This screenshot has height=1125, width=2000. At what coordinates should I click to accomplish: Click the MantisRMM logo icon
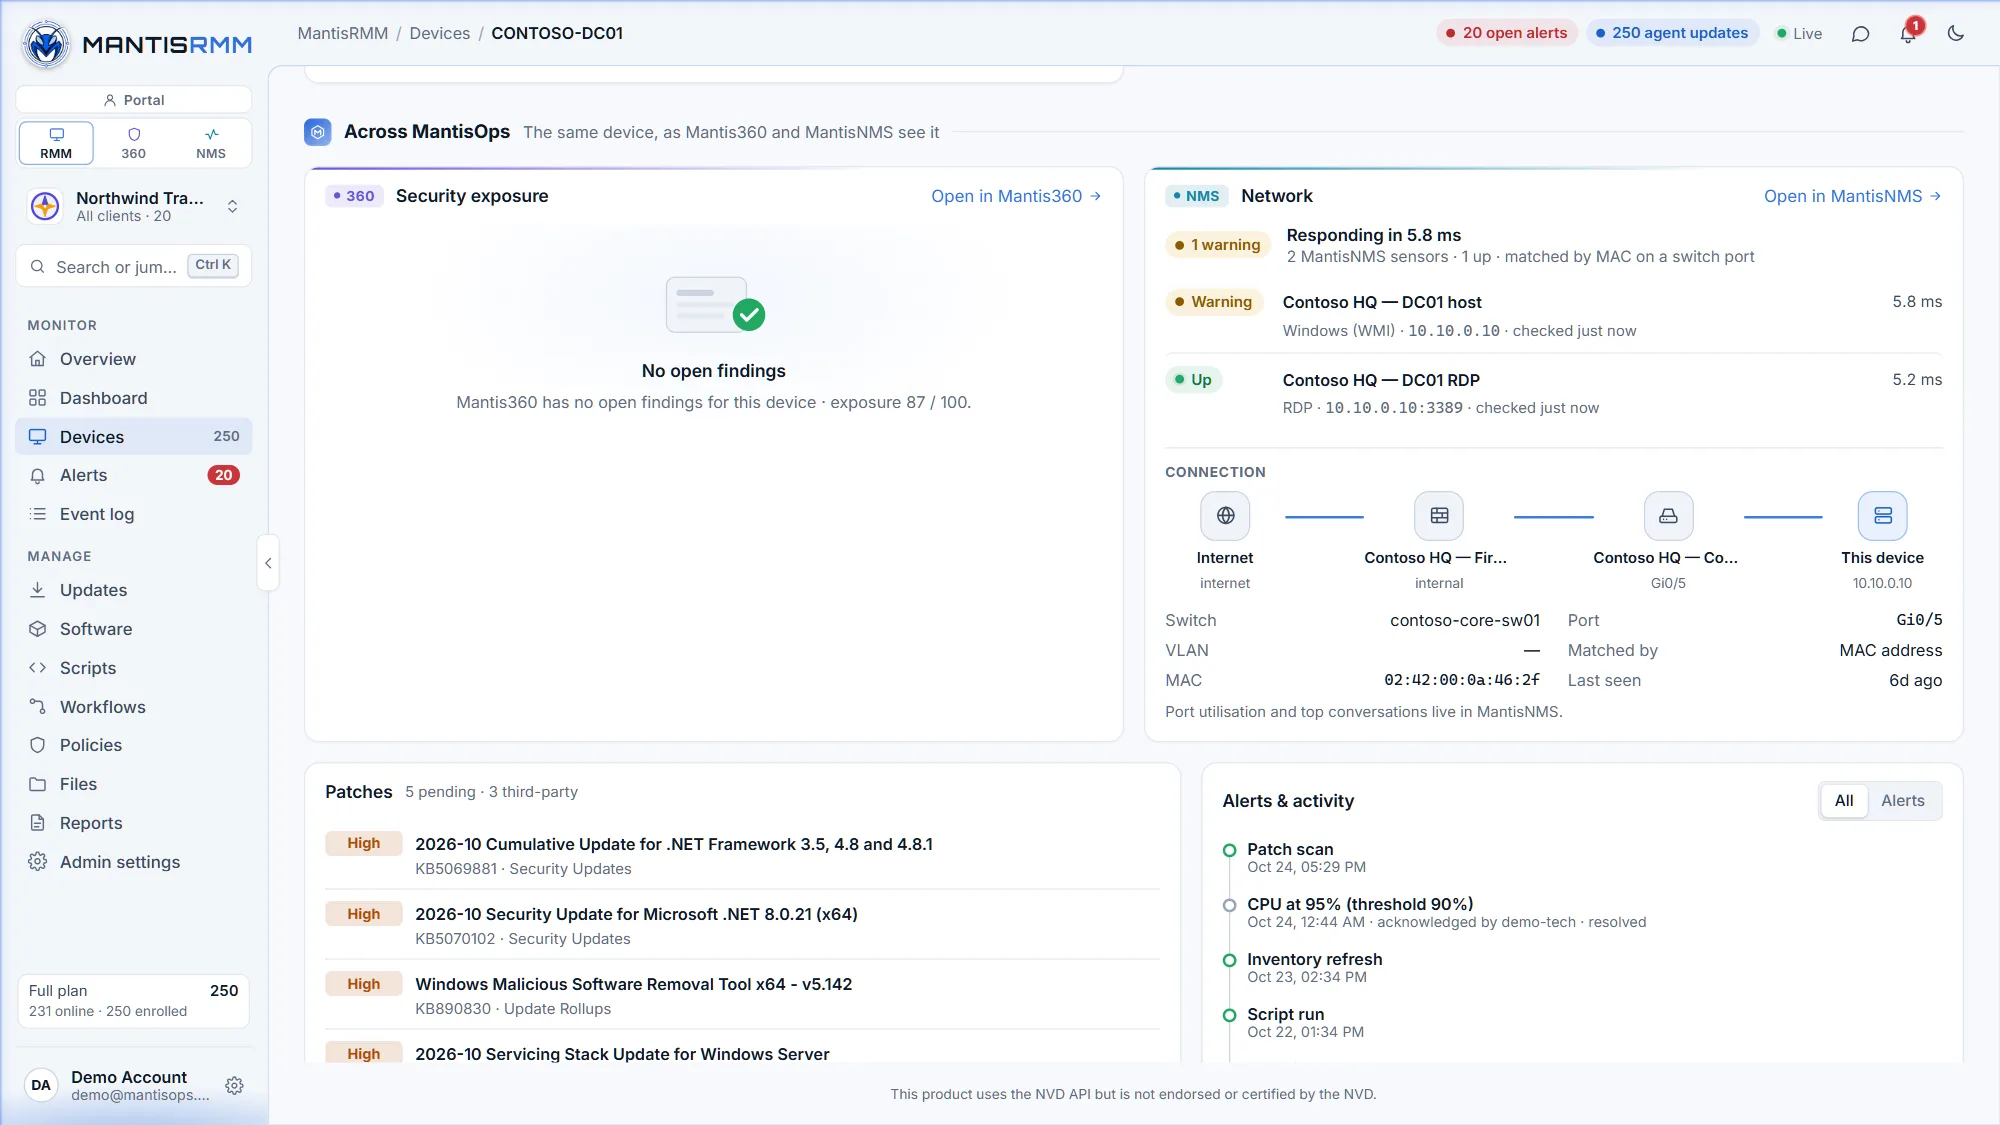(46, 44)
